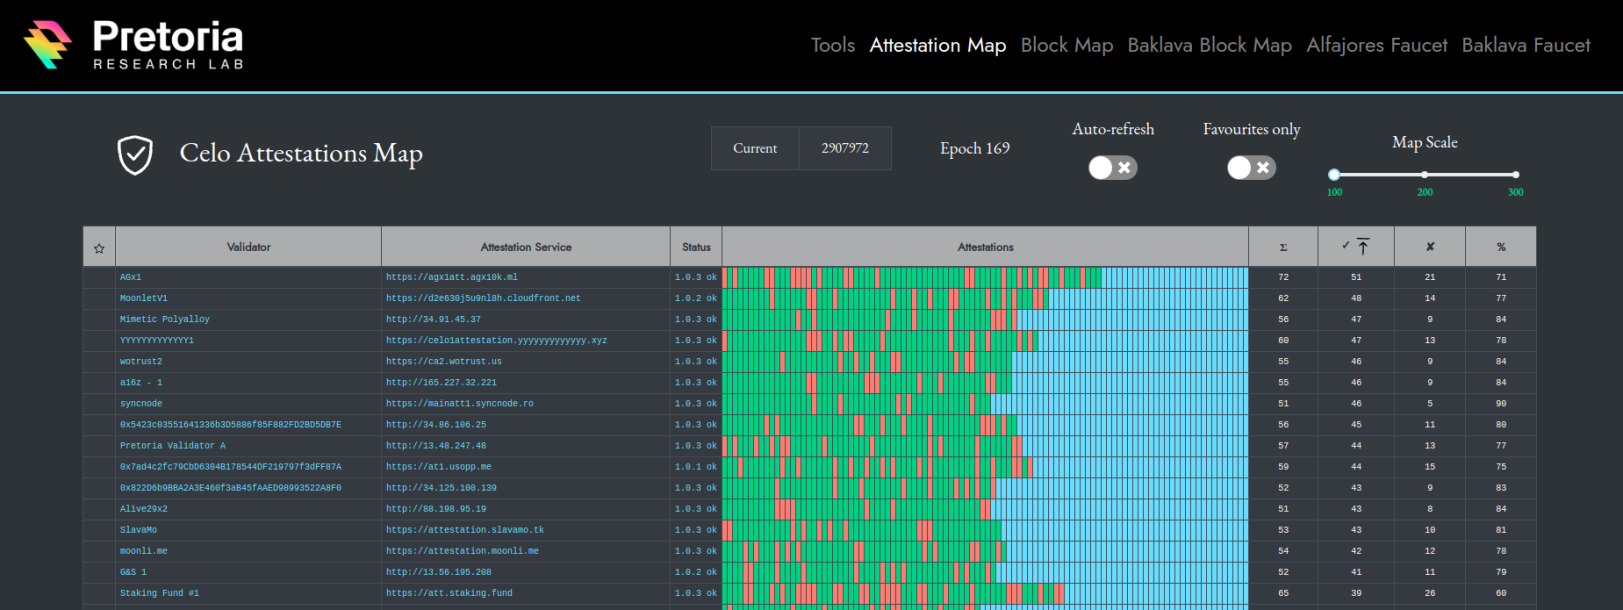Open https://celo1attestation.yyyyyyyyyyyyy.xyz link

point(497,340)
